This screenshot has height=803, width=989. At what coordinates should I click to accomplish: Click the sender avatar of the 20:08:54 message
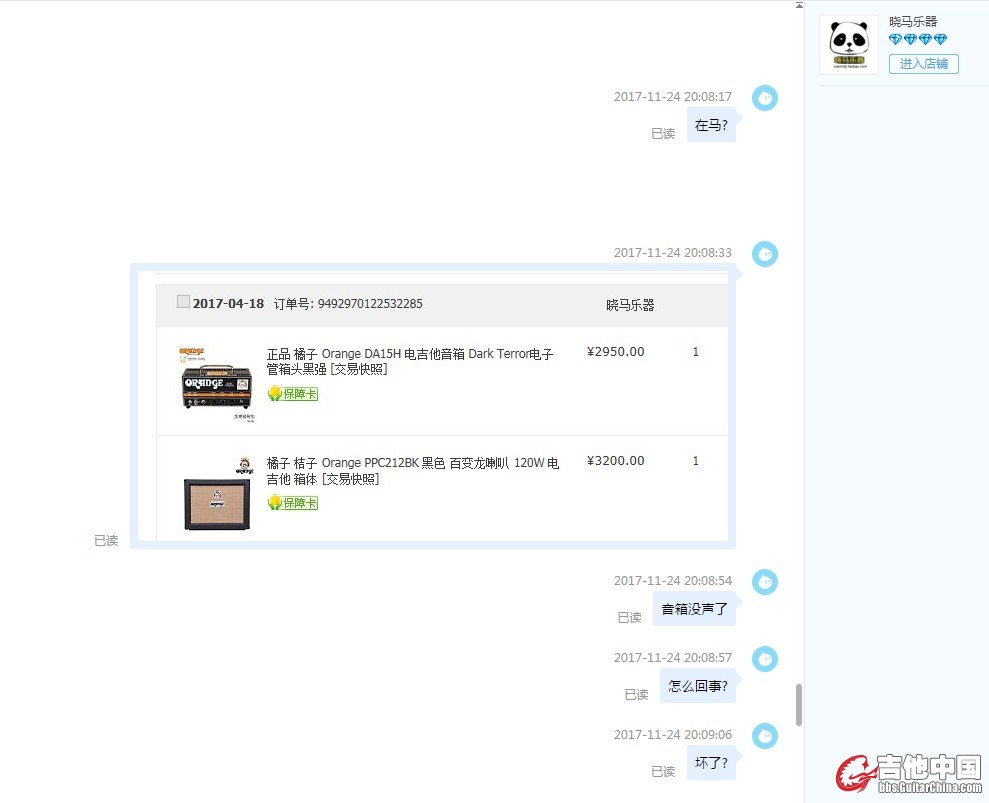pyautogui.click(x=764, y=582)
